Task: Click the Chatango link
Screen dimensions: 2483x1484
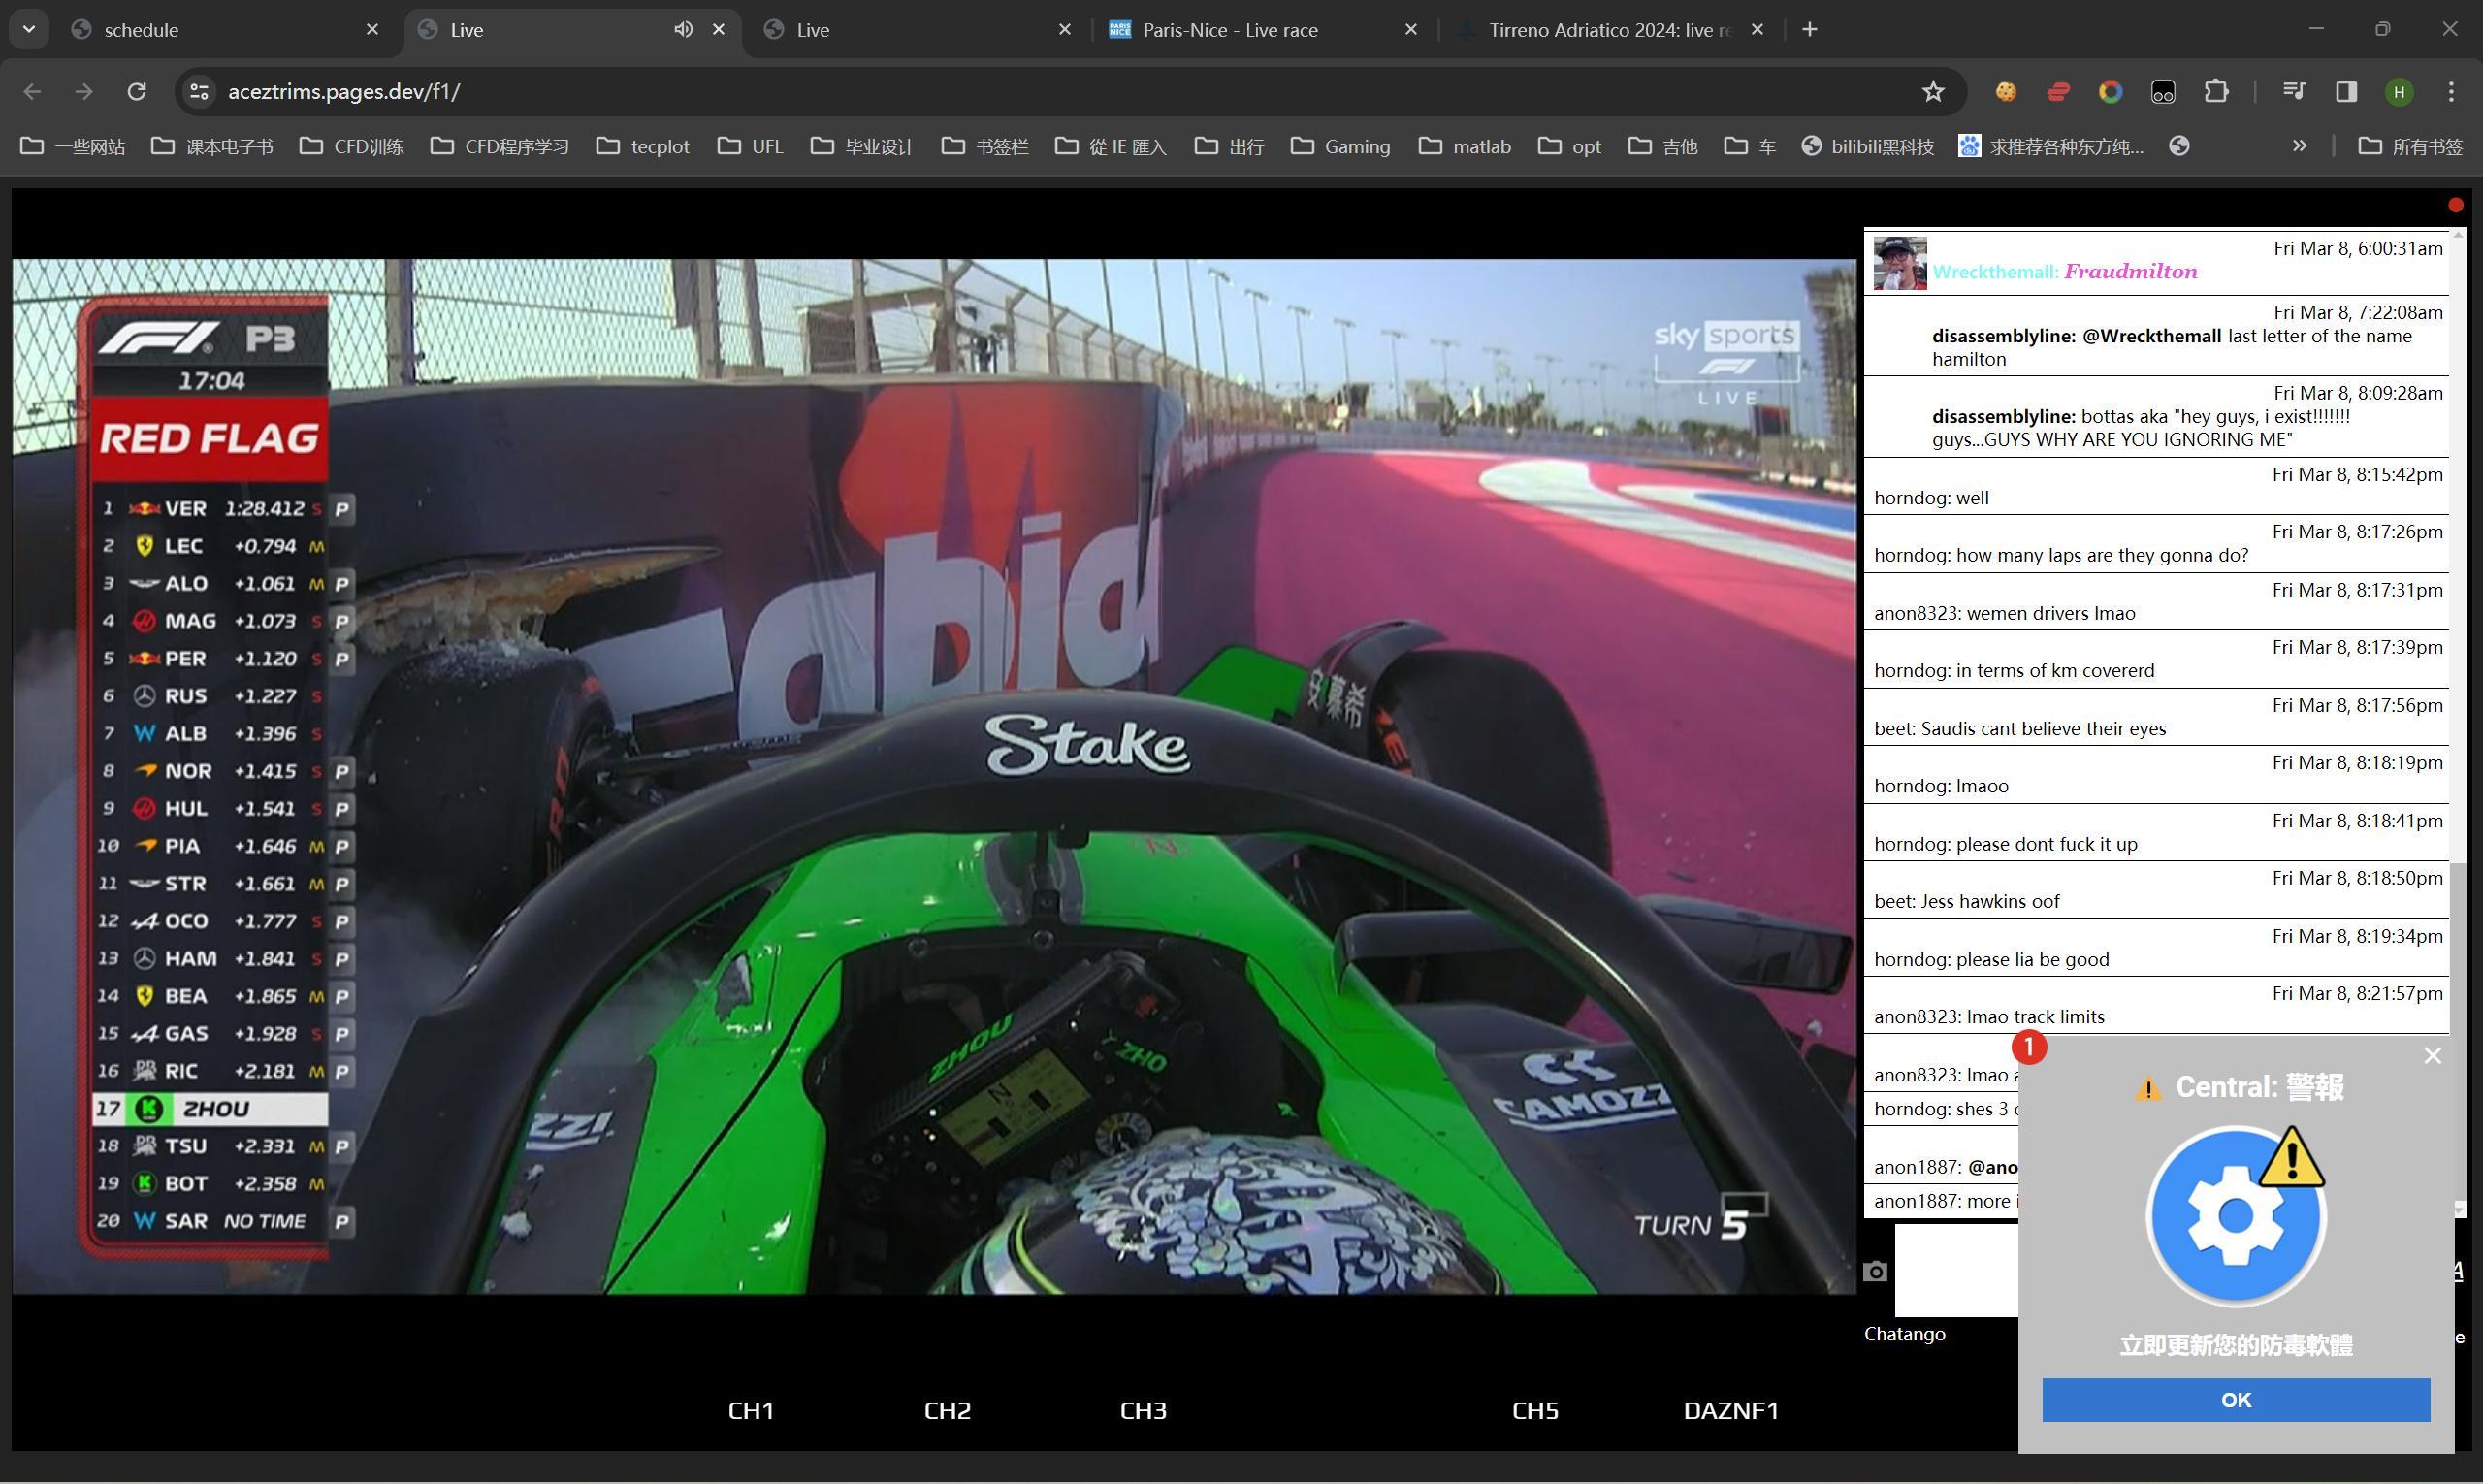Action: point(1904,1334)
